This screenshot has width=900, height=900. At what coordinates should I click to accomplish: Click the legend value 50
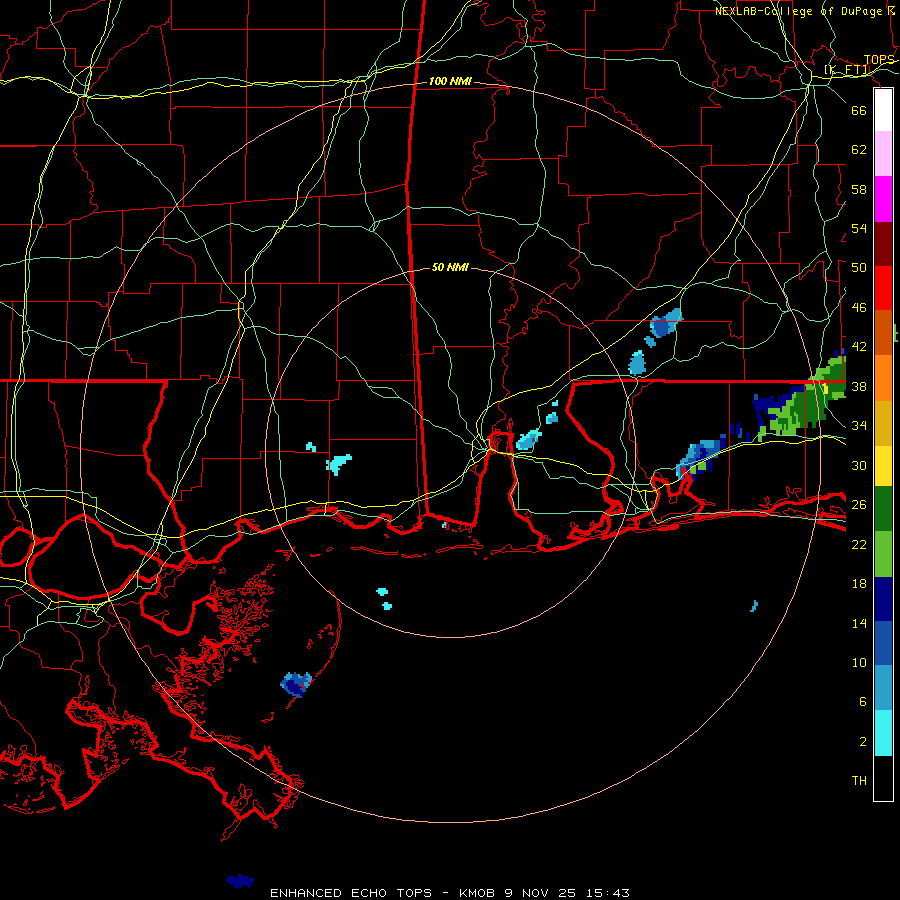pos(859,268)
